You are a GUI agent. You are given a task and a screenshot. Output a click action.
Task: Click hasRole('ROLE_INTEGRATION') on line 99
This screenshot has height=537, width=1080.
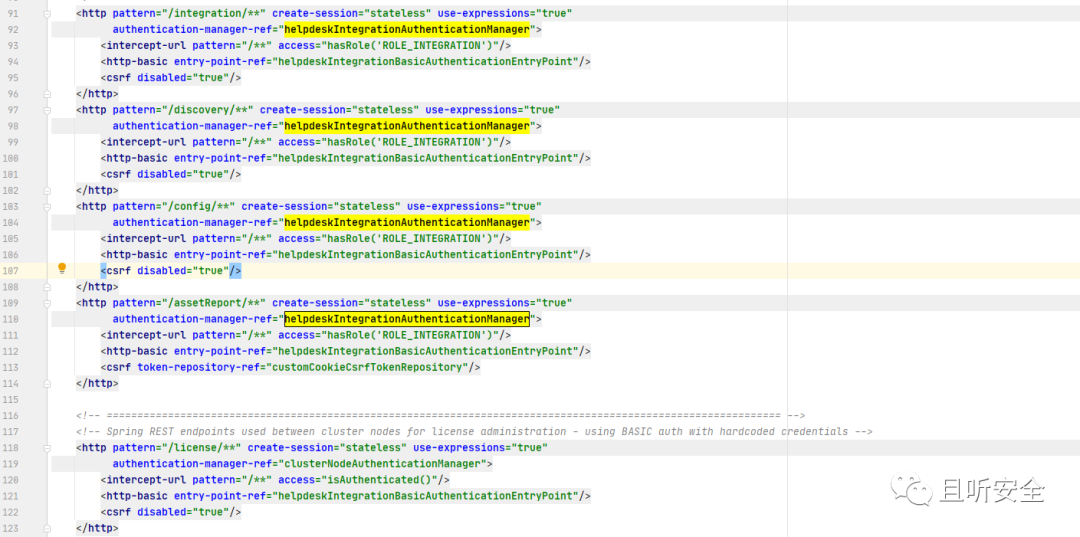[x=410, y=142]
